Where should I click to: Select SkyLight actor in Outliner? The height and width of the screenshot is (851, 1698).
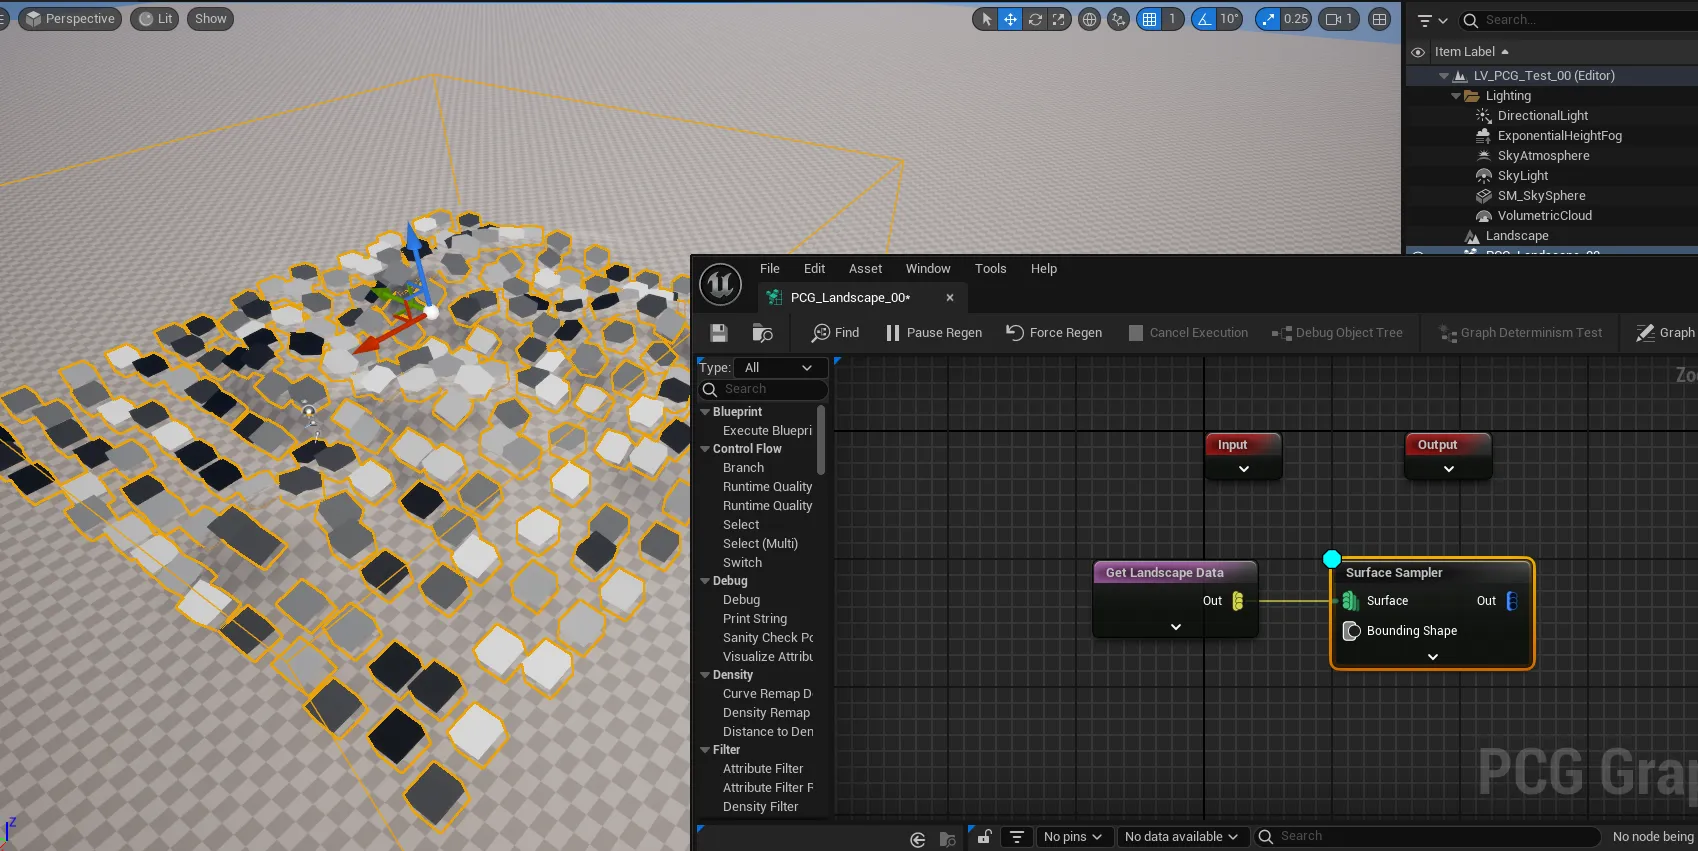[1523, 176]
